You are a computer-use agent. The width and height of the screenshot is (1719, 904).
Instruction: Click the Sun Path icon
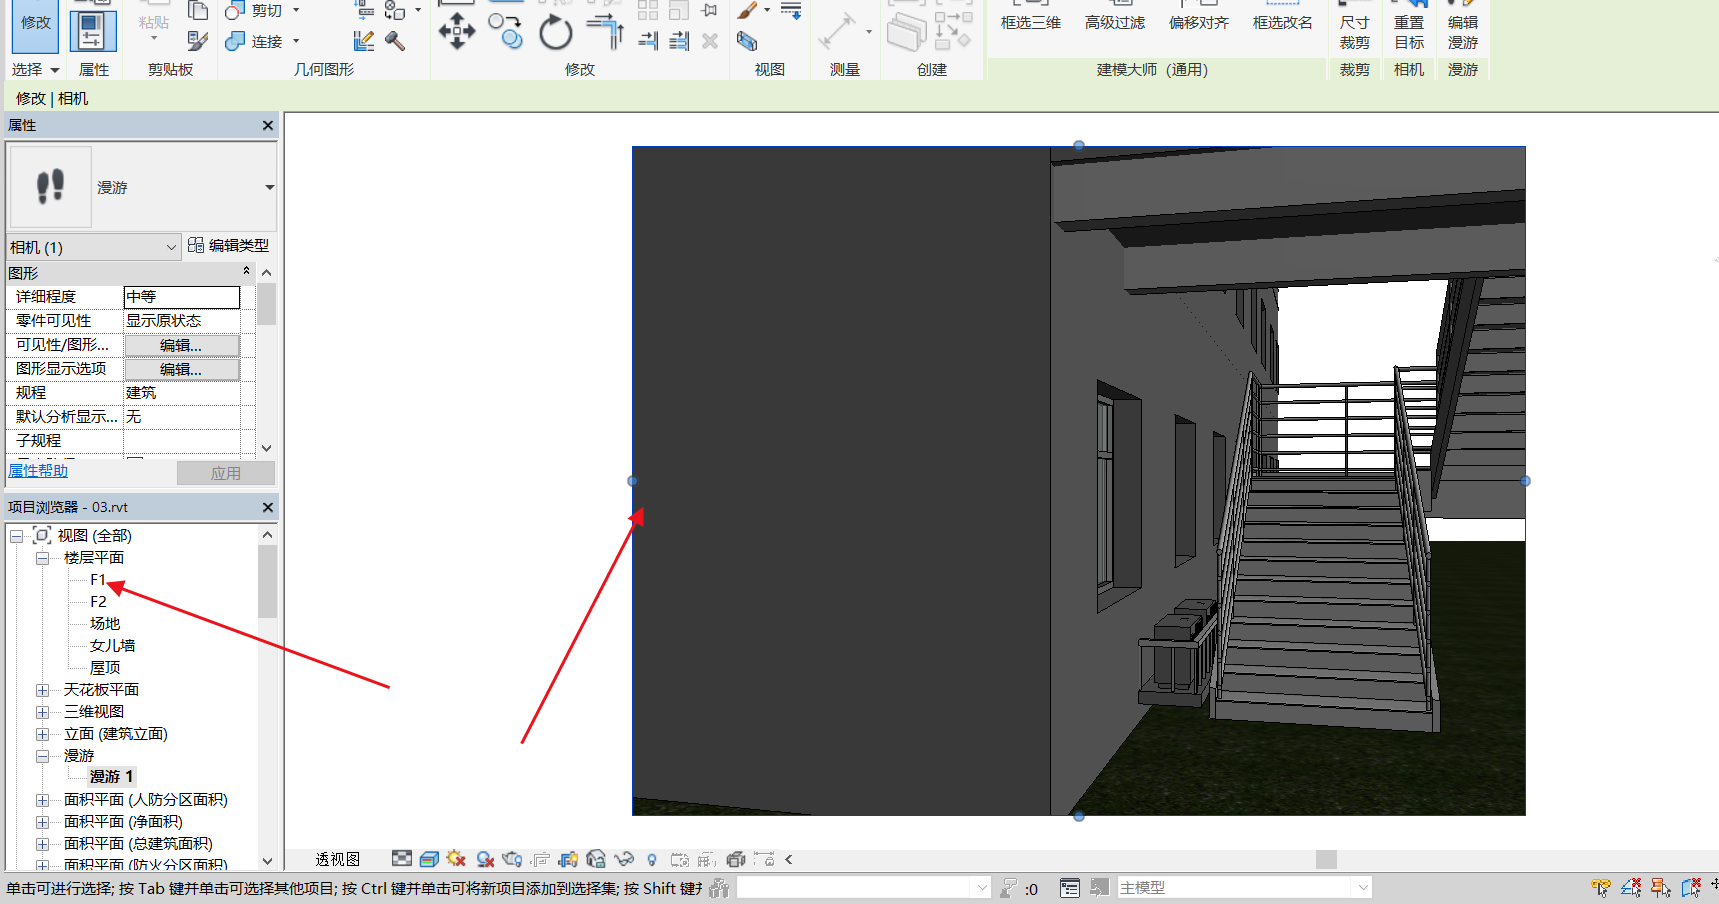coord(457,859)
